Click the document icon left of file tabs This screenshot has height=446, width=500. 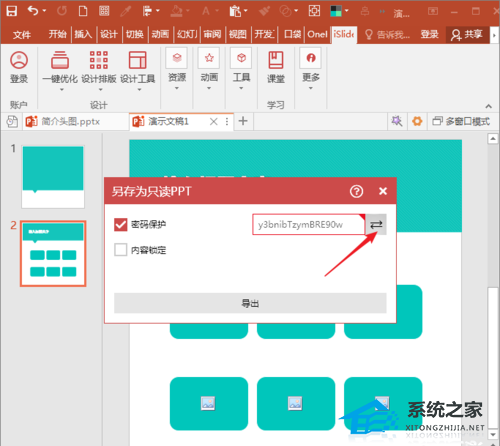coord(12,121)
